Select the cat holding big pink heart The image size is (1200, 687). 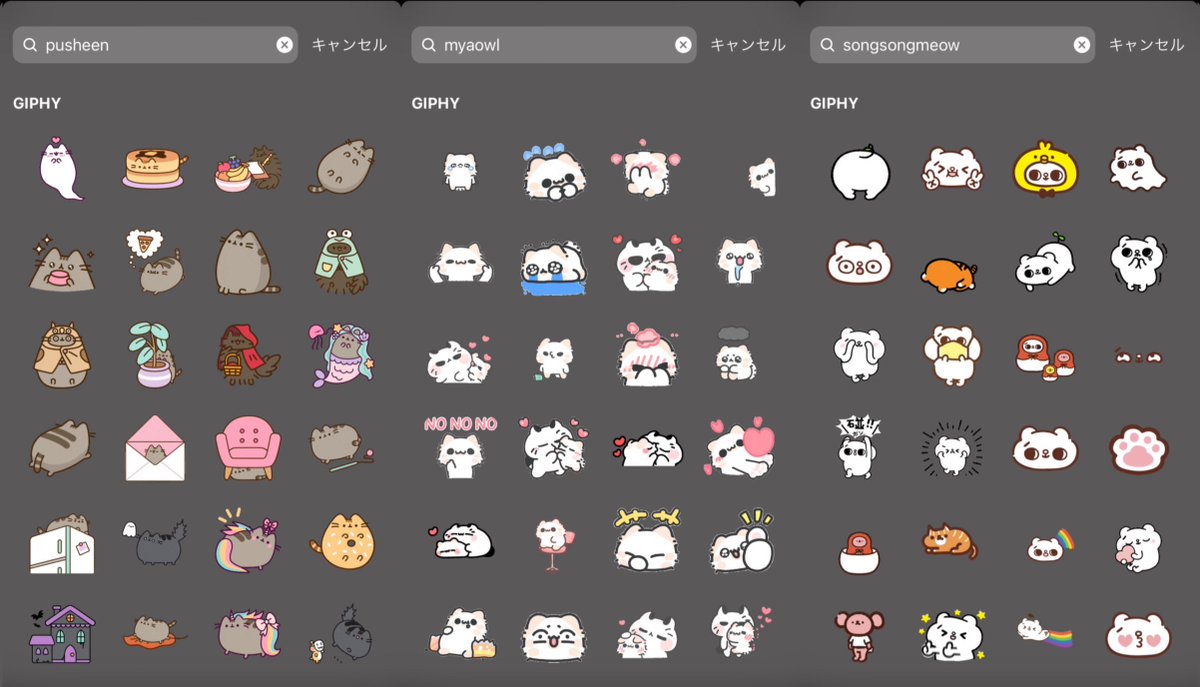[738, 448]
